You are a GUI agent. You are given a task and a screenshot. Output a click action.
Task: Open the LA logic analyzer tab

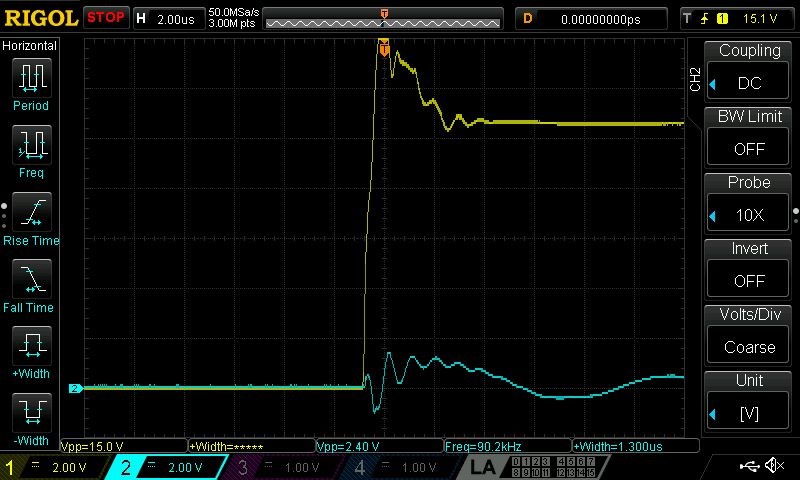coord(483,467)
